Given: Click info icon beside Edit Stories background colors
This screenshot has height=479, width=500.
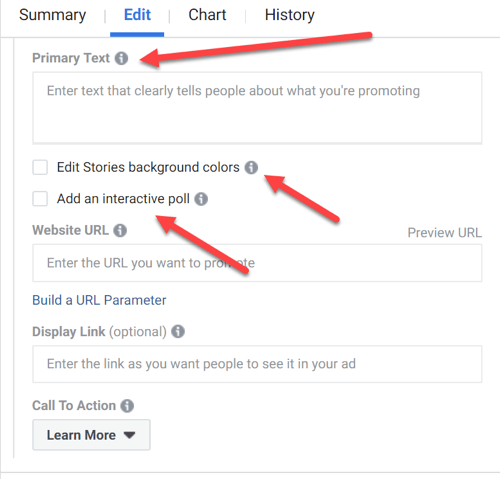Looking at the screenshot, I should click(251, 167).
